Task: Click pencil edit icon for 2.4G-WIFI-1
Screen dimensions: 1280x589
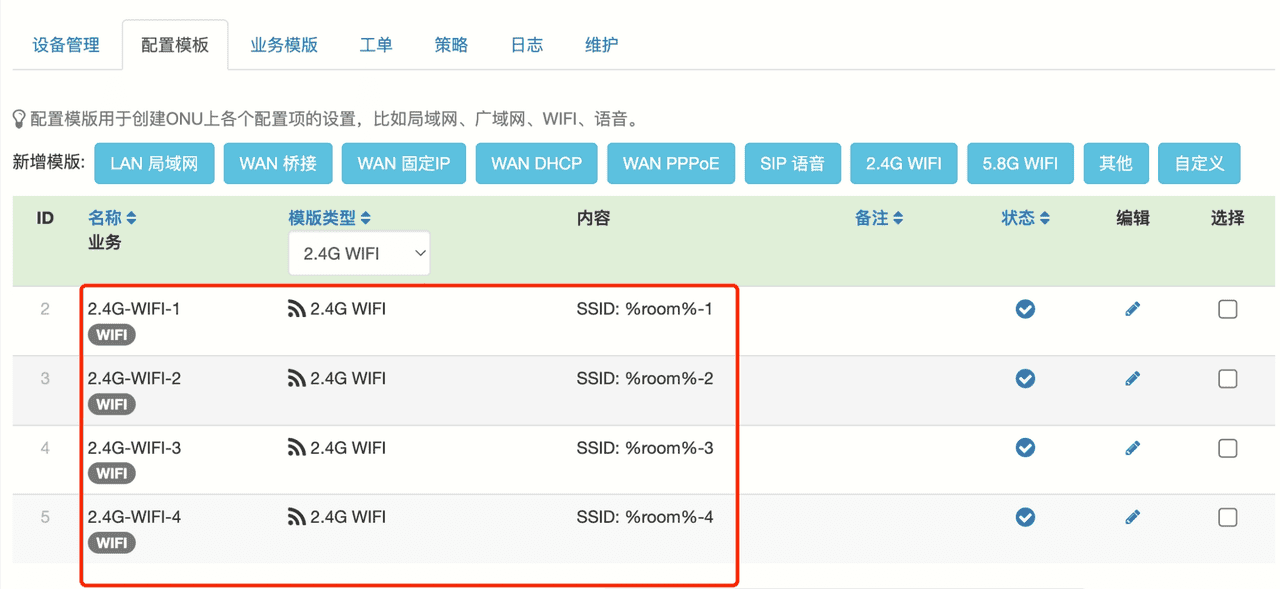Action: pyautogui.click(x=1132, y=310)
